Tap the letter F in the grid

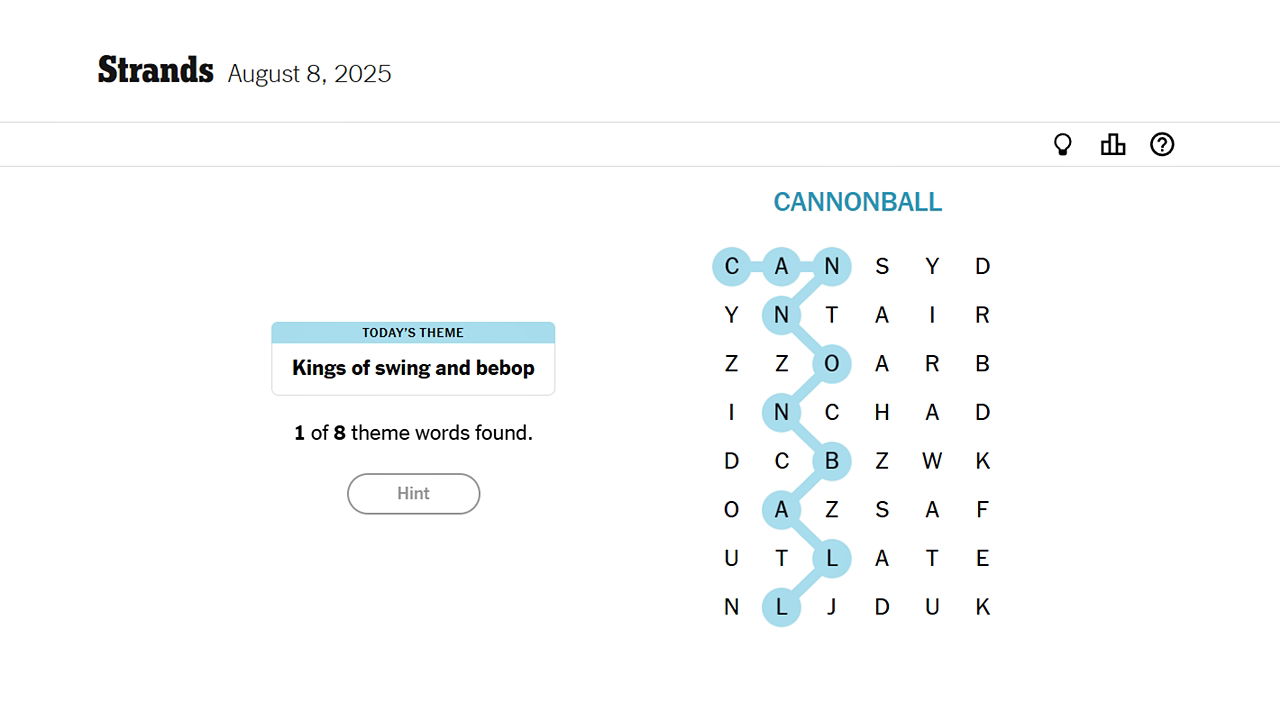pos(982,510)
